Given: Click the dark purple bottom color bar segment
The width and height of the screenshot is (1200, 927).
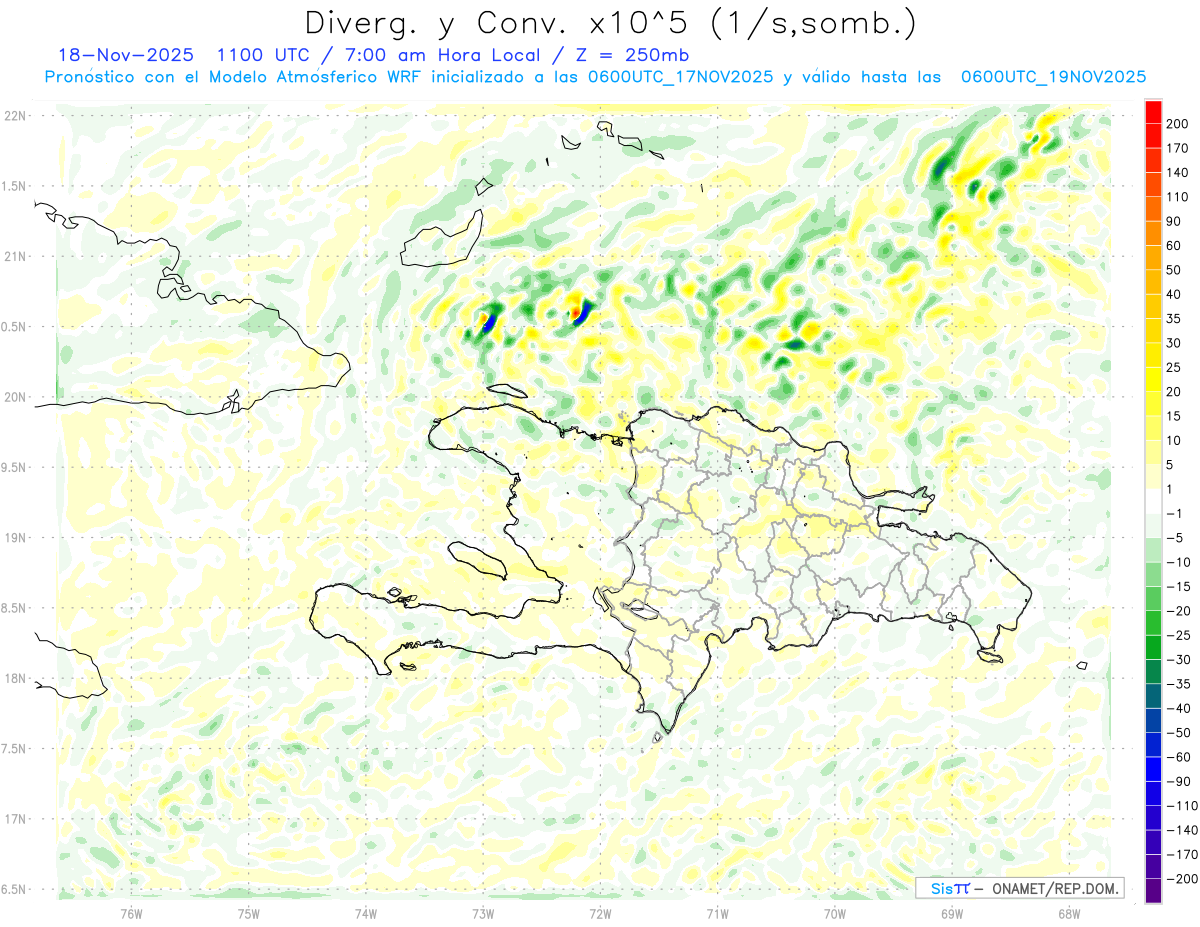Looking at the screenshot, I should (1153, 890).
